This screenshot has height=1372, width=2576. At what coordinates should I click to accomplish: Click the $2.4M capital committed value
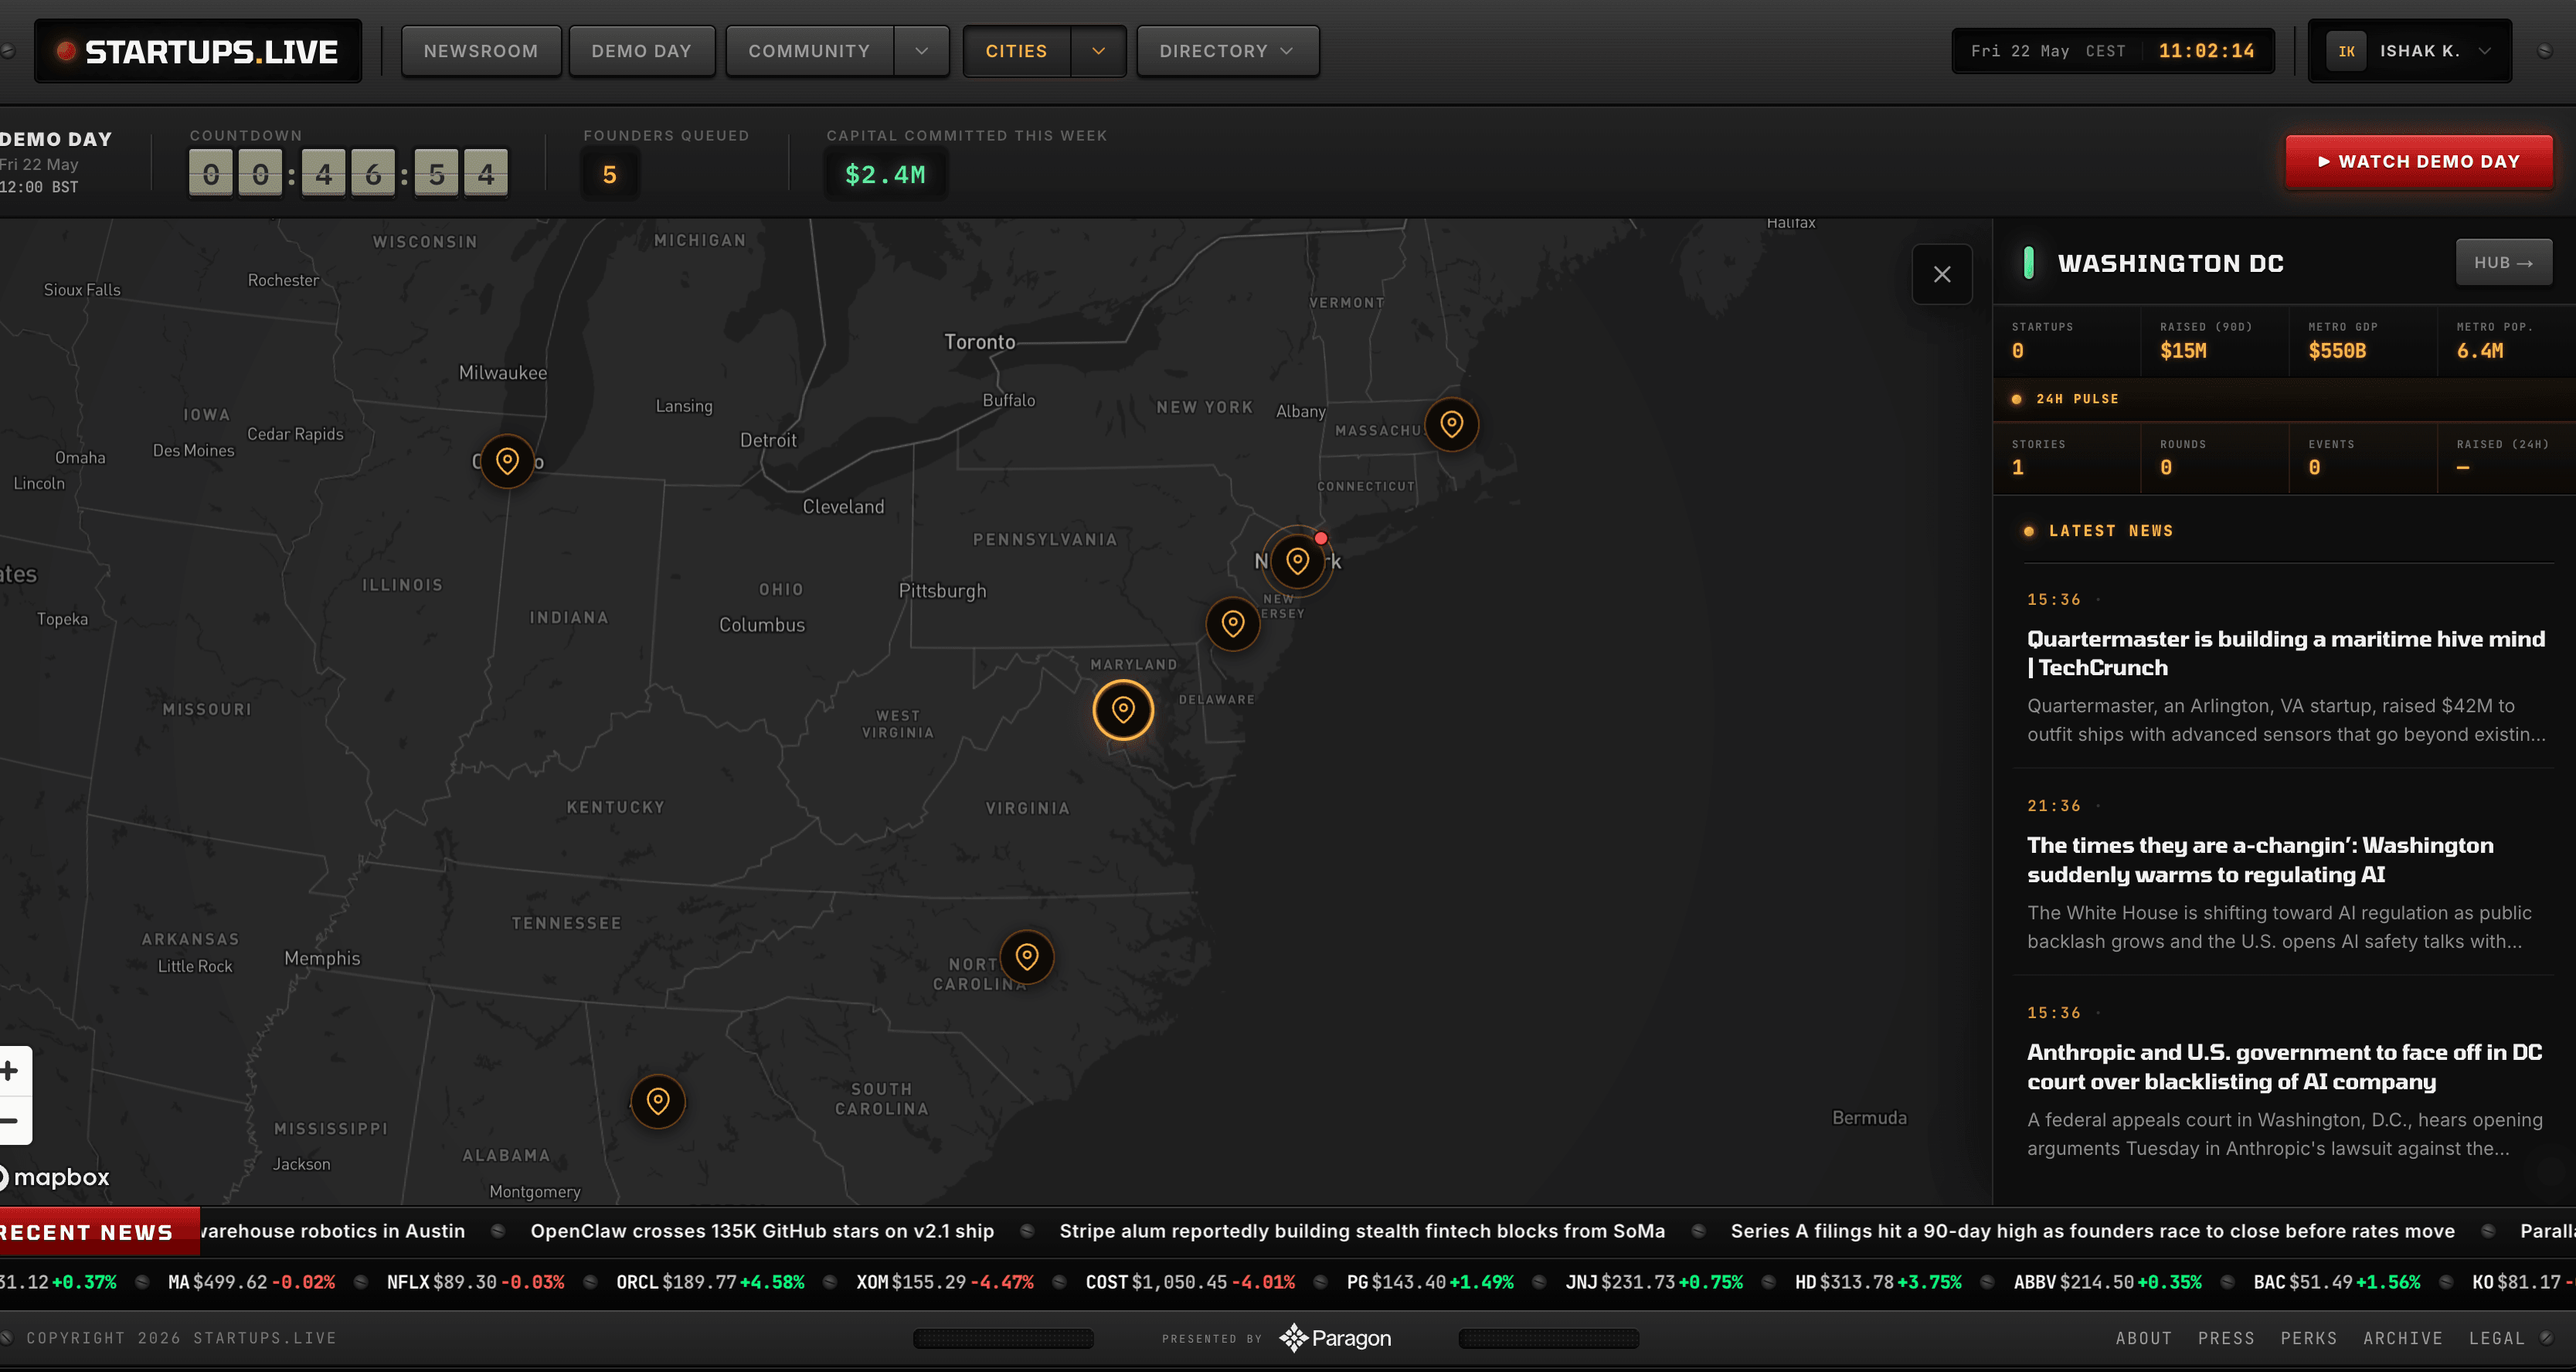[885, 175]
